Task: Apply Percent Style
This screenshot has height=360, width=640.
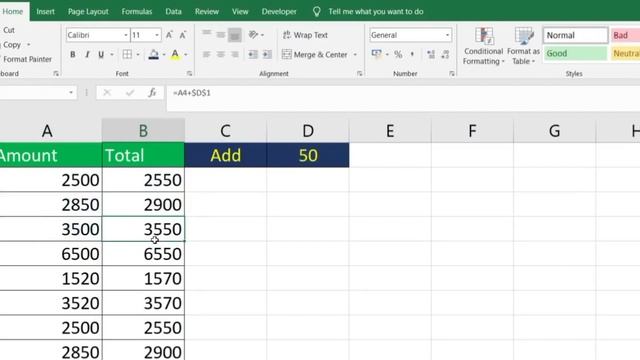Action: 398,54
